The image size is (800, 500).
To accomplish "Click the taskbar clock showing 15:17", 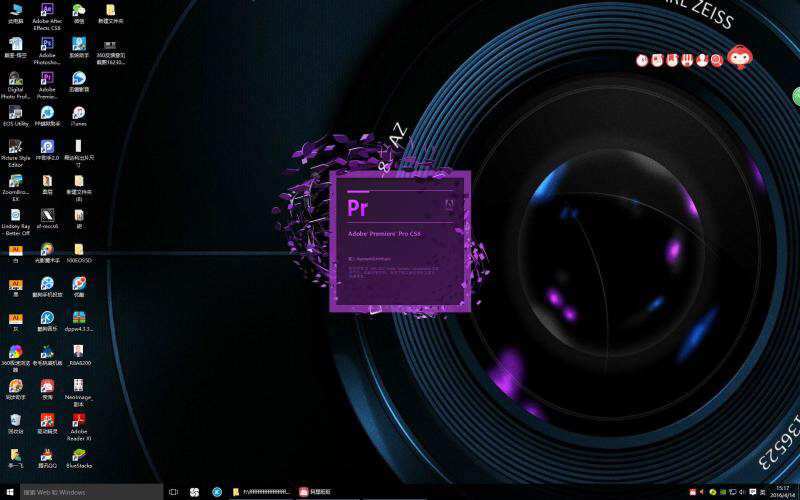I will (782, 492).
